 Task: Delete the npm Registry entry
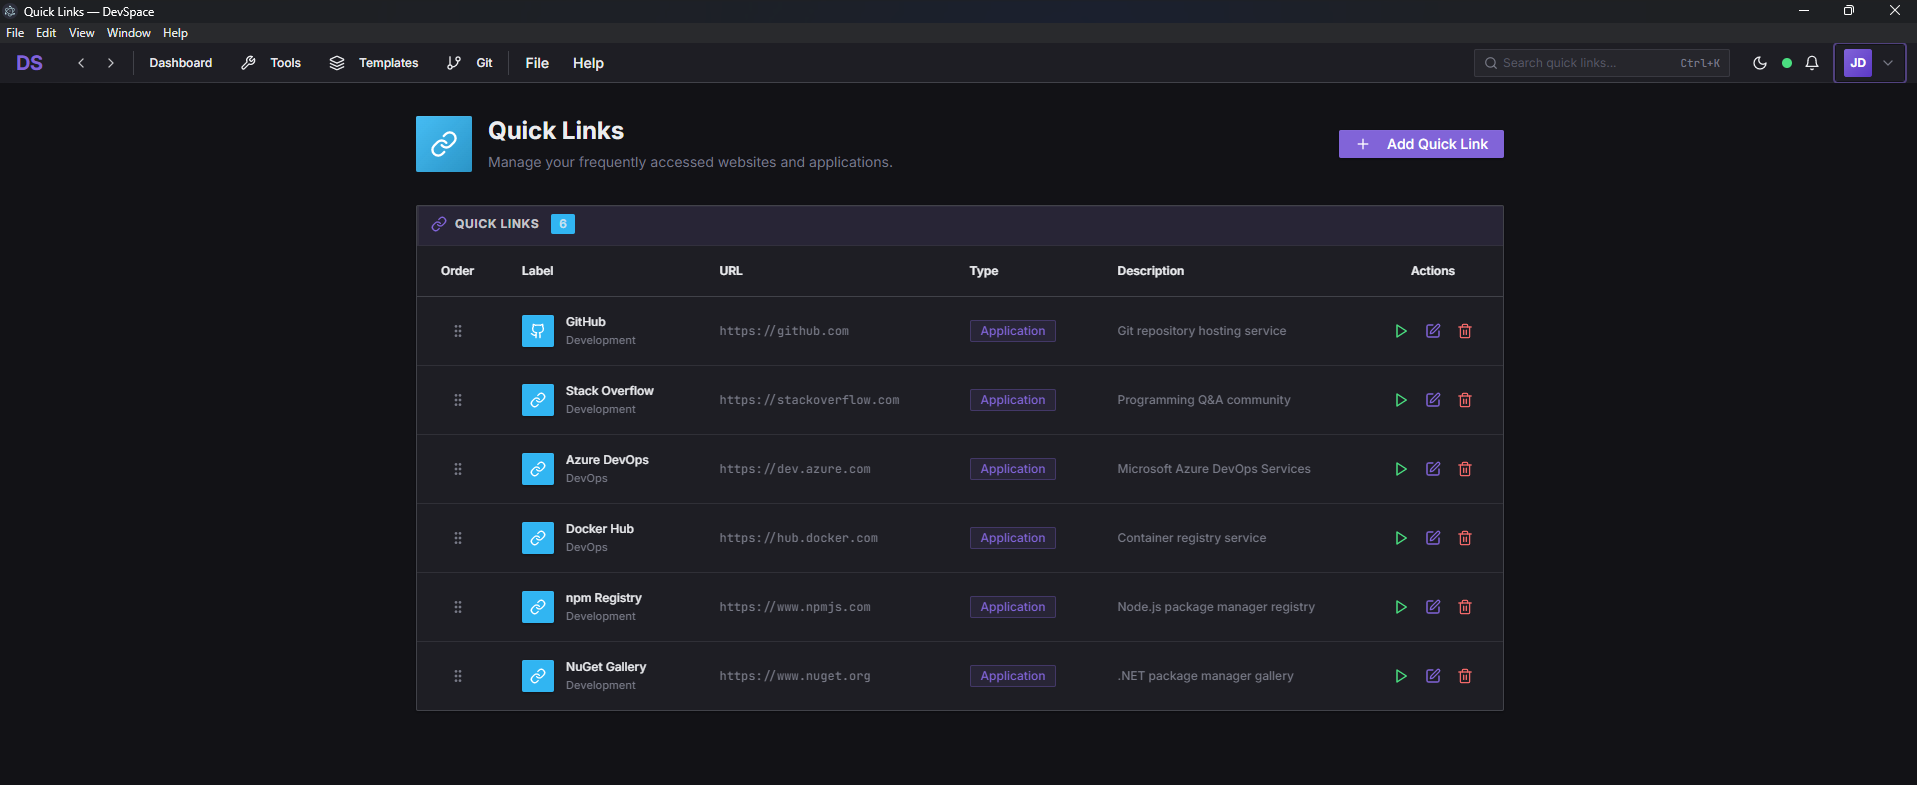pyautogui.click(x=1465, y=607)
